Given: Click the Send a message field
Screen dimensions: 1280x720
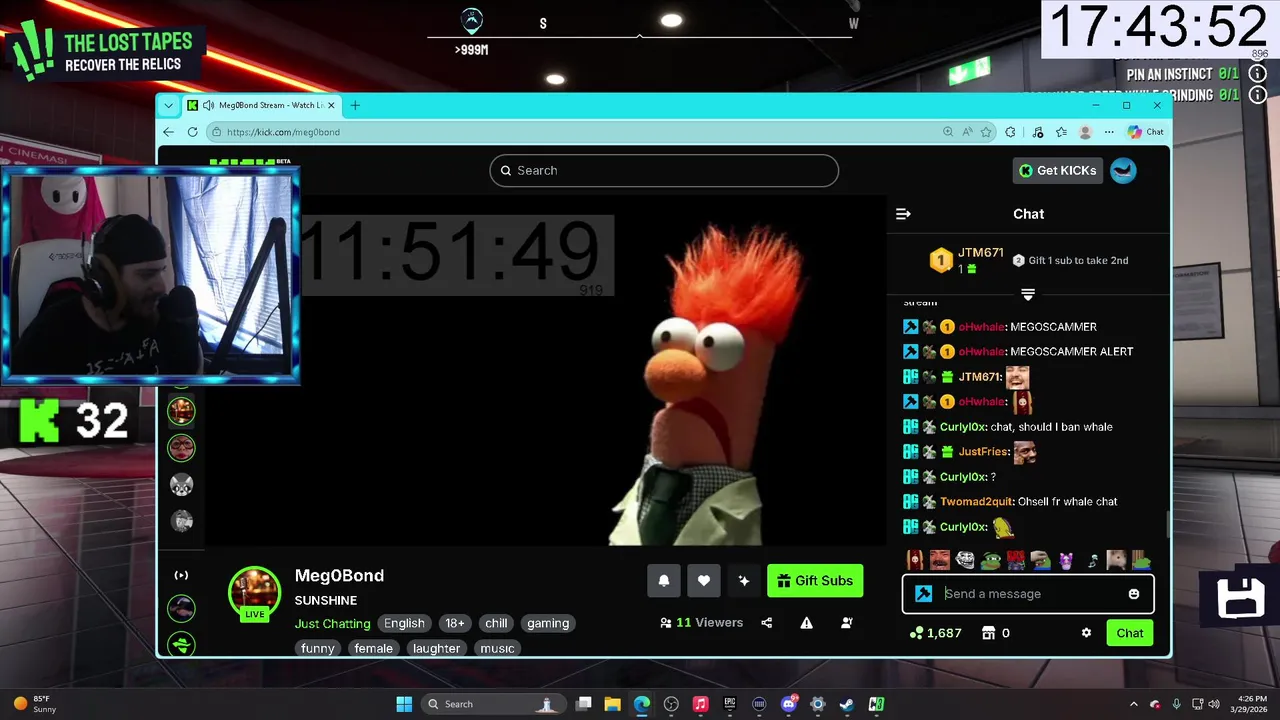Looking at the screenshot, I should (1030, 594).
